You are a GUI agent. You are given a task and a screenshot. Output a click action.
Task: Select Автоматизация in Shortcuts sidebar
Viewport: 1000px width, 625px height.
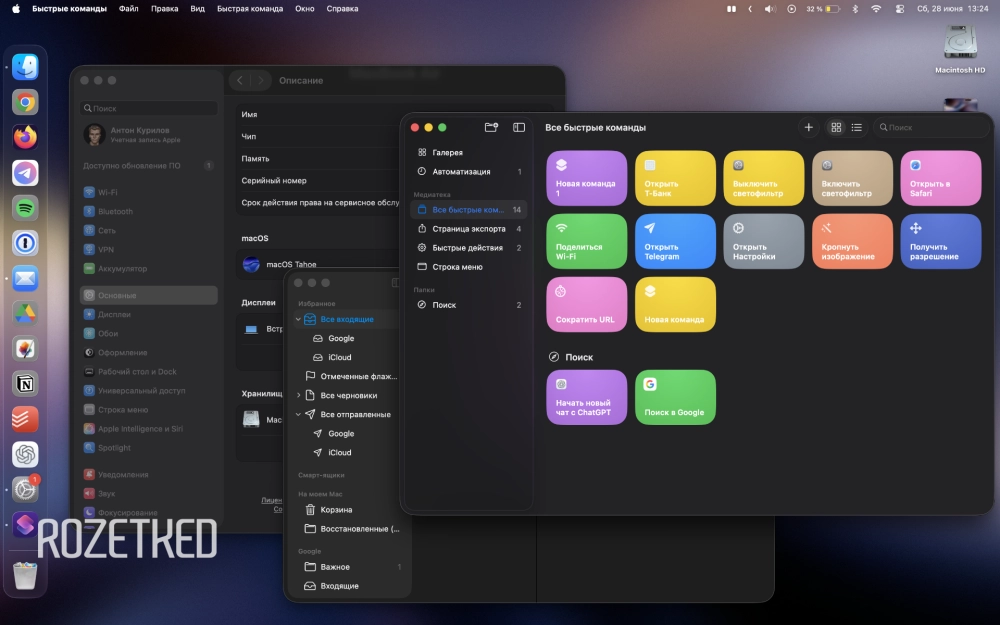(x=469, y=172)
